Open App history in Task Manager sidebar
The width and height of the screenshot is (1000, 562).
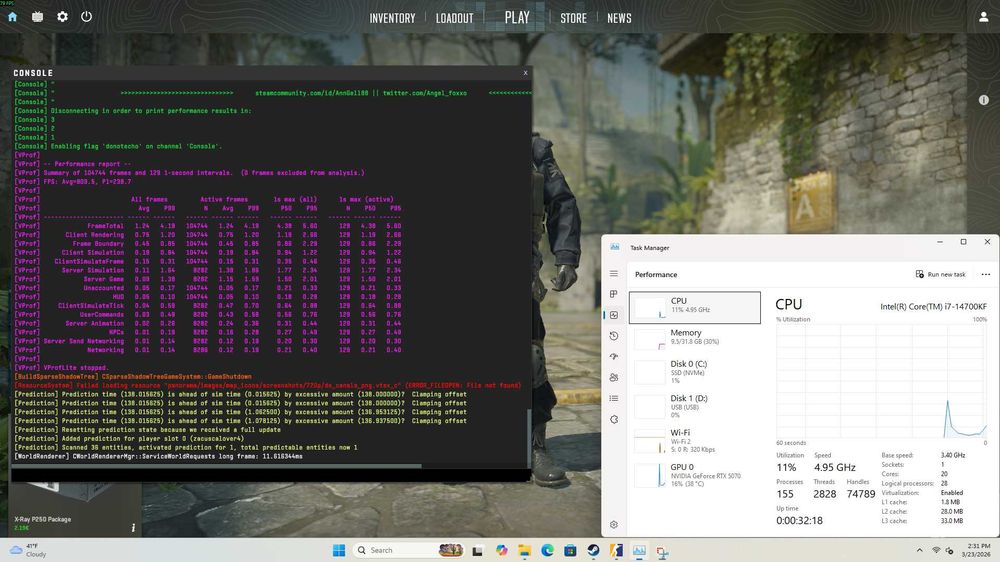(614, 336)
